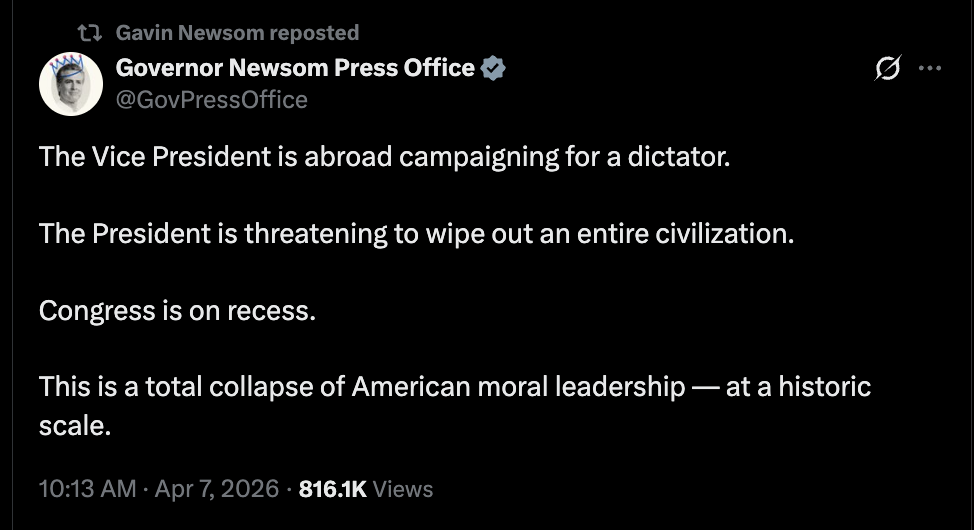The image size is (974, 530).
Task: Open the @GovPressOffice handle
Action: (x=212, y=99)
